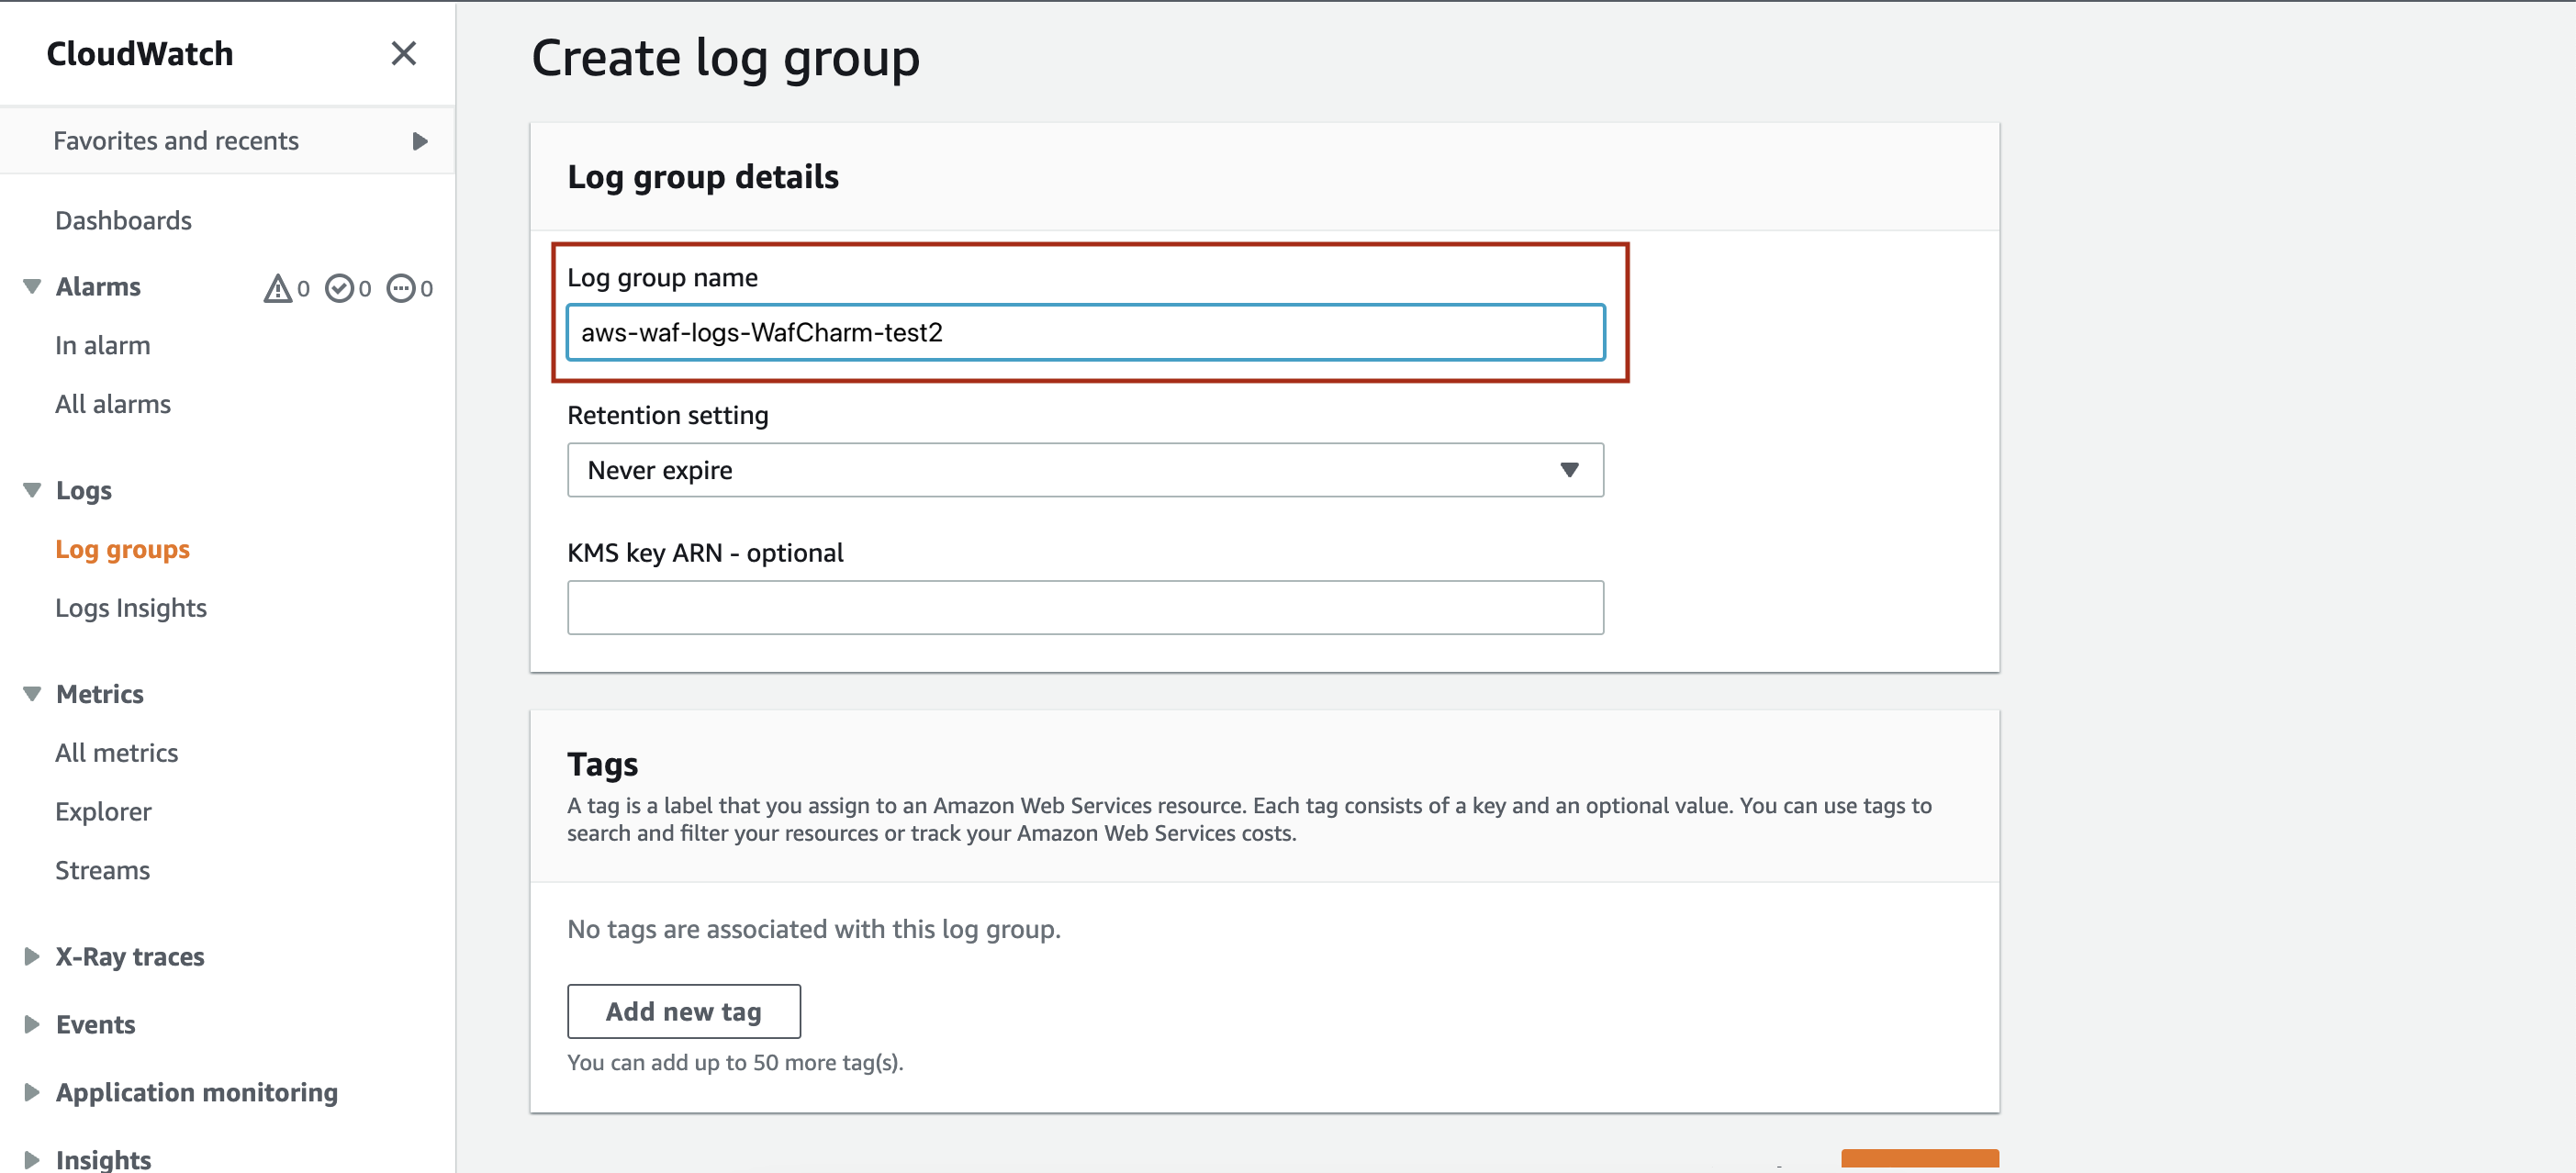Click the Tags section heading
This screenshot has height=1173, width=2576.
[x=602, y=764]
